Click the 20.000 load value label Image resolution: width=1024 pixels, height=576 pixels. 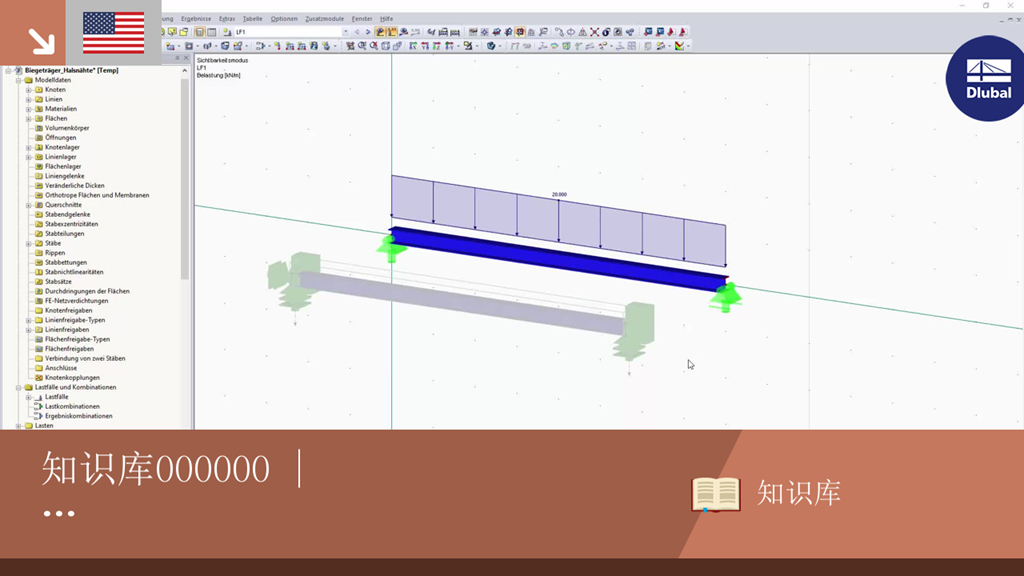559,195
